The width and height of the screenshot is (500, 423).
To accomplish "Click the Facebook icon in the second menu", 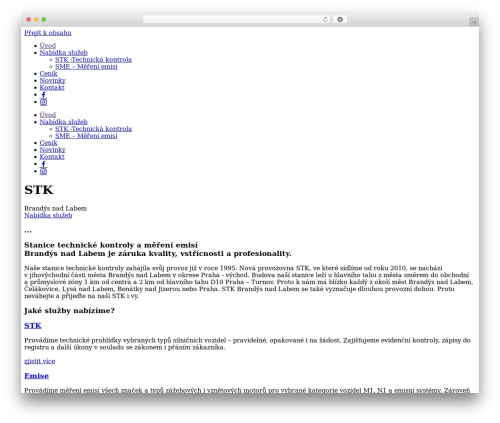I will (43, 164).
